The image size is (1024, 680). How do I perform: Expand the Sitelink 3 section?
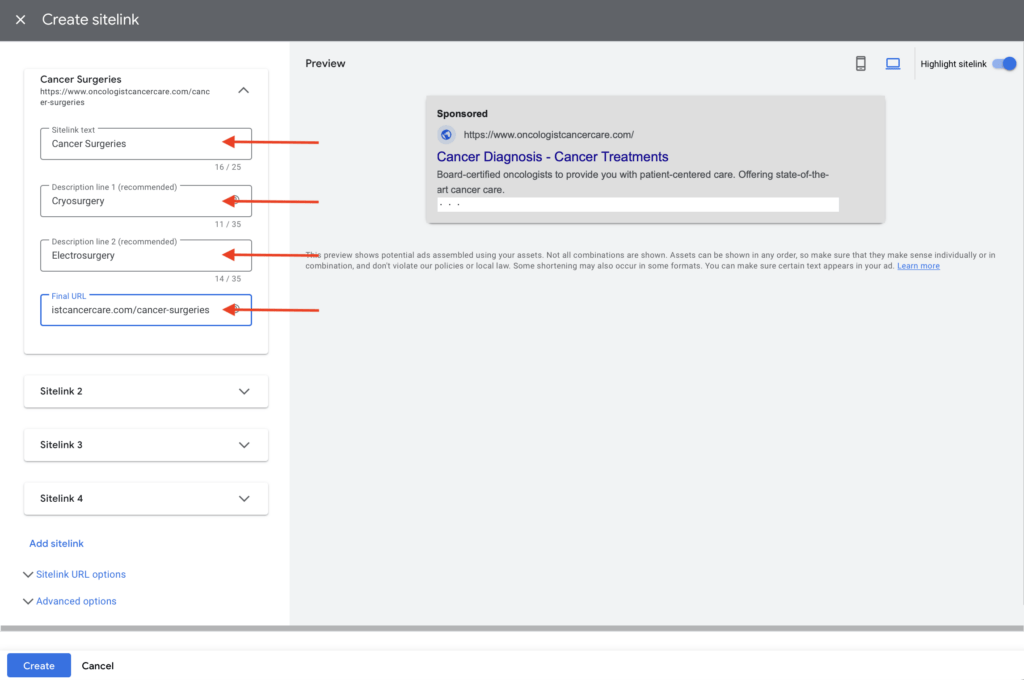point(244,445)
